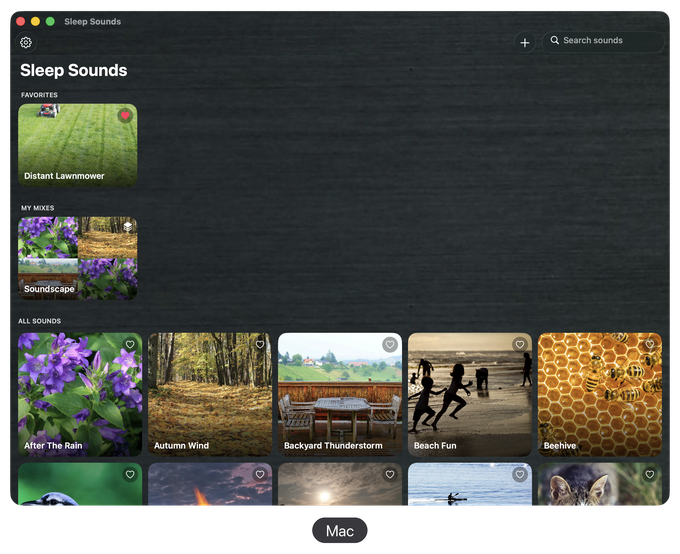
Task: Favorite the Backyard Thunderstorm sound
Action: (390, 344)
